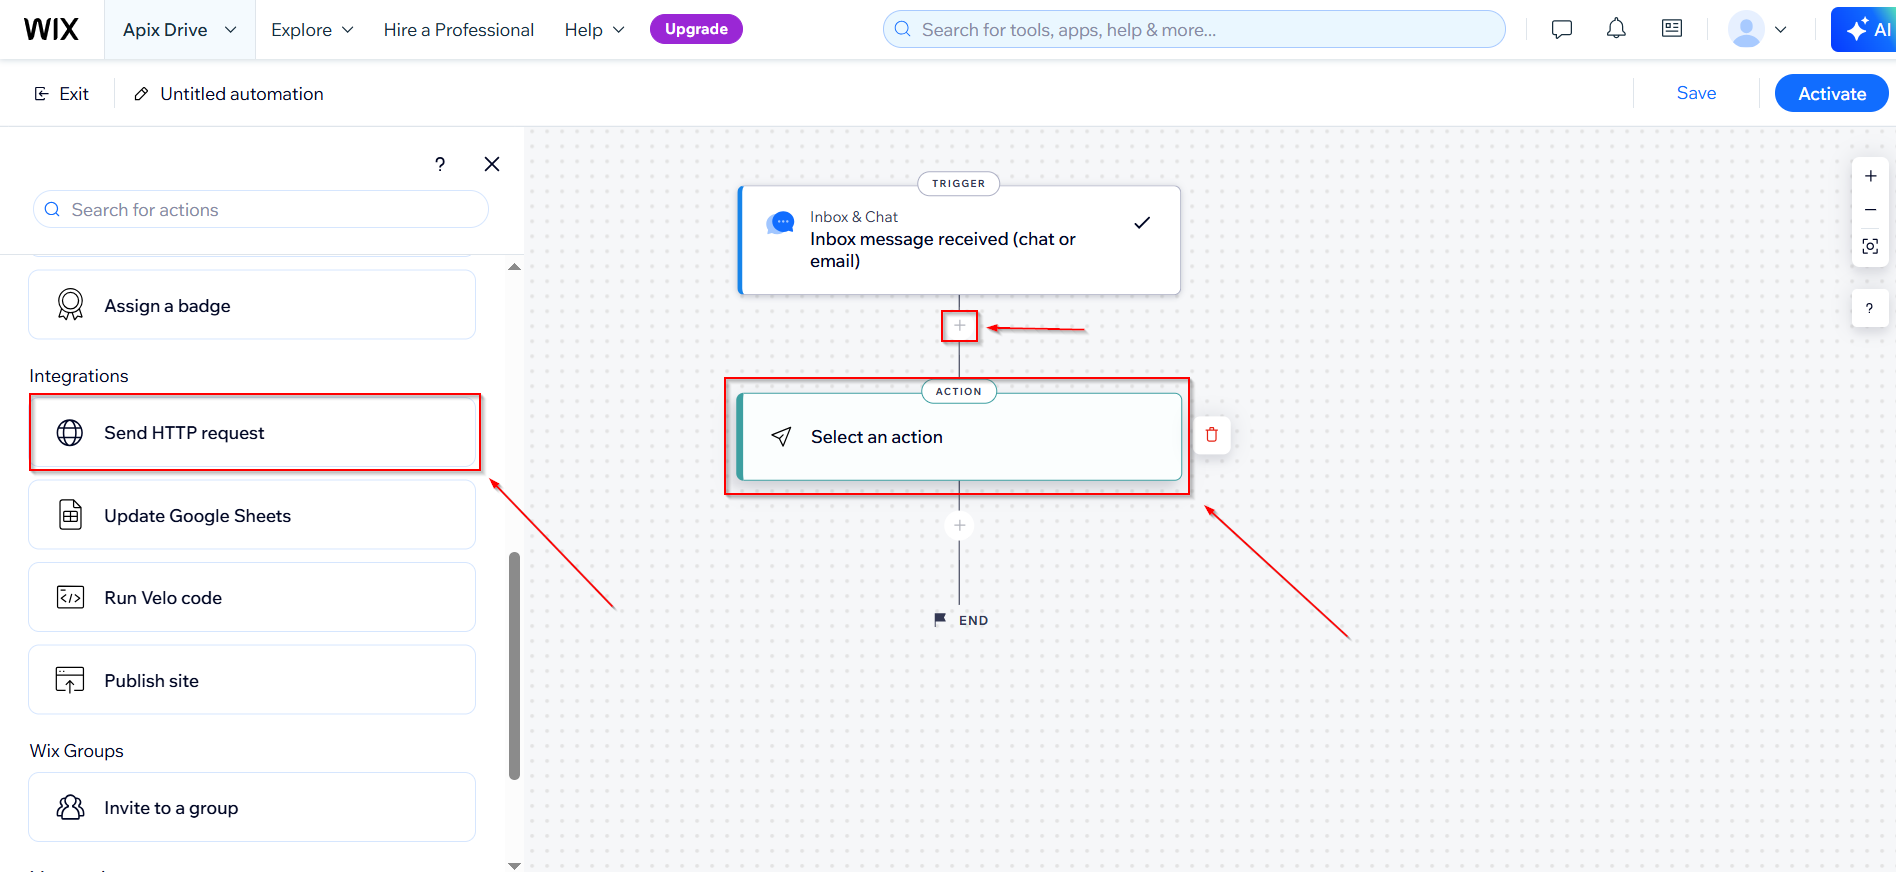Click the Wix Groups section heading
Screen dimensions: 1896x872
tap(77, 751)
